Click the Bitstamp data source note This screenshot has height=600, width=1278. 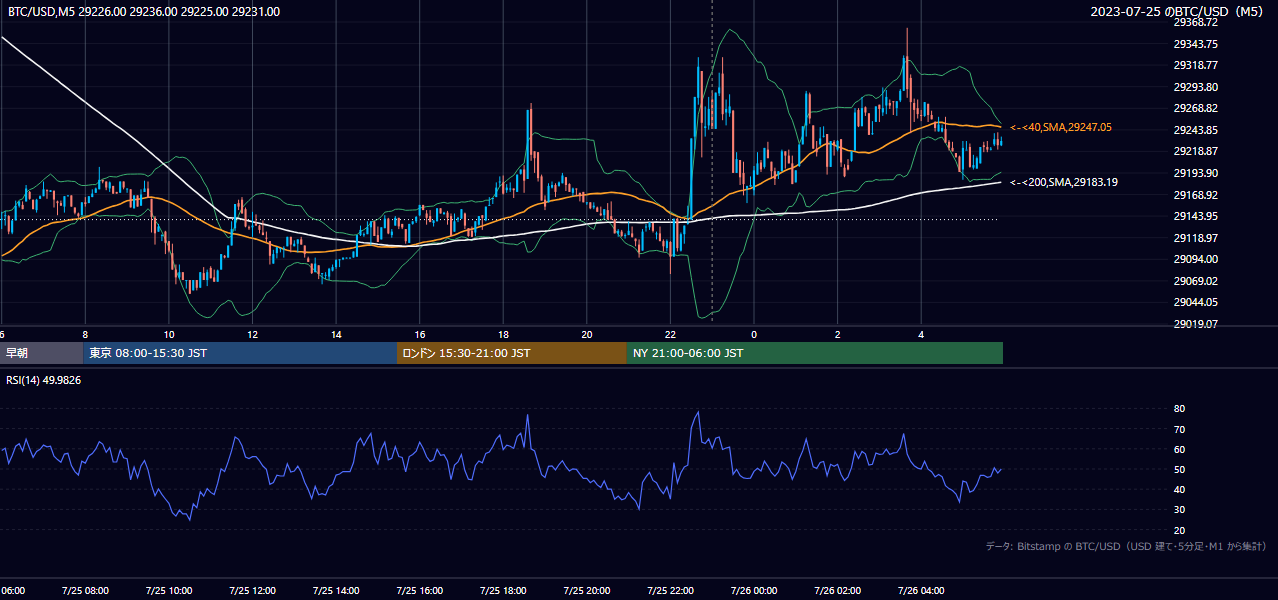1126,547
